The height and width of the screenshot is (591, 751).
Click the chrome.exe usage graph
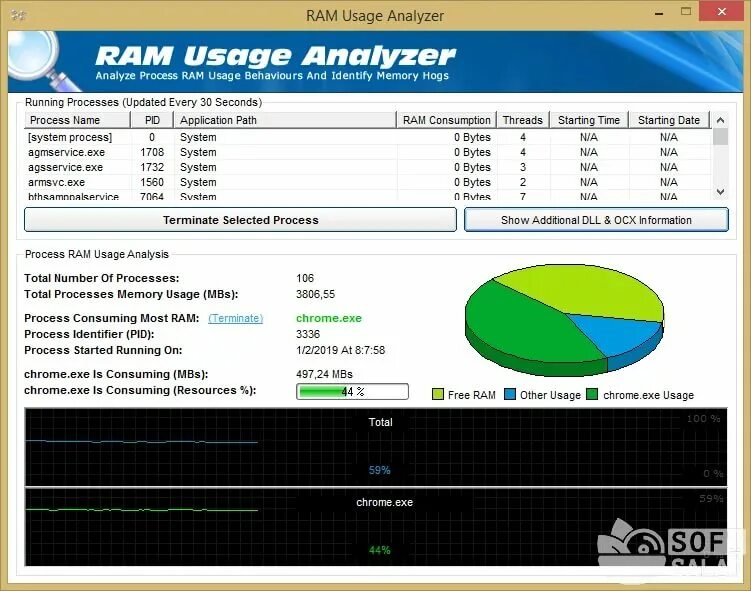point(376,527)
